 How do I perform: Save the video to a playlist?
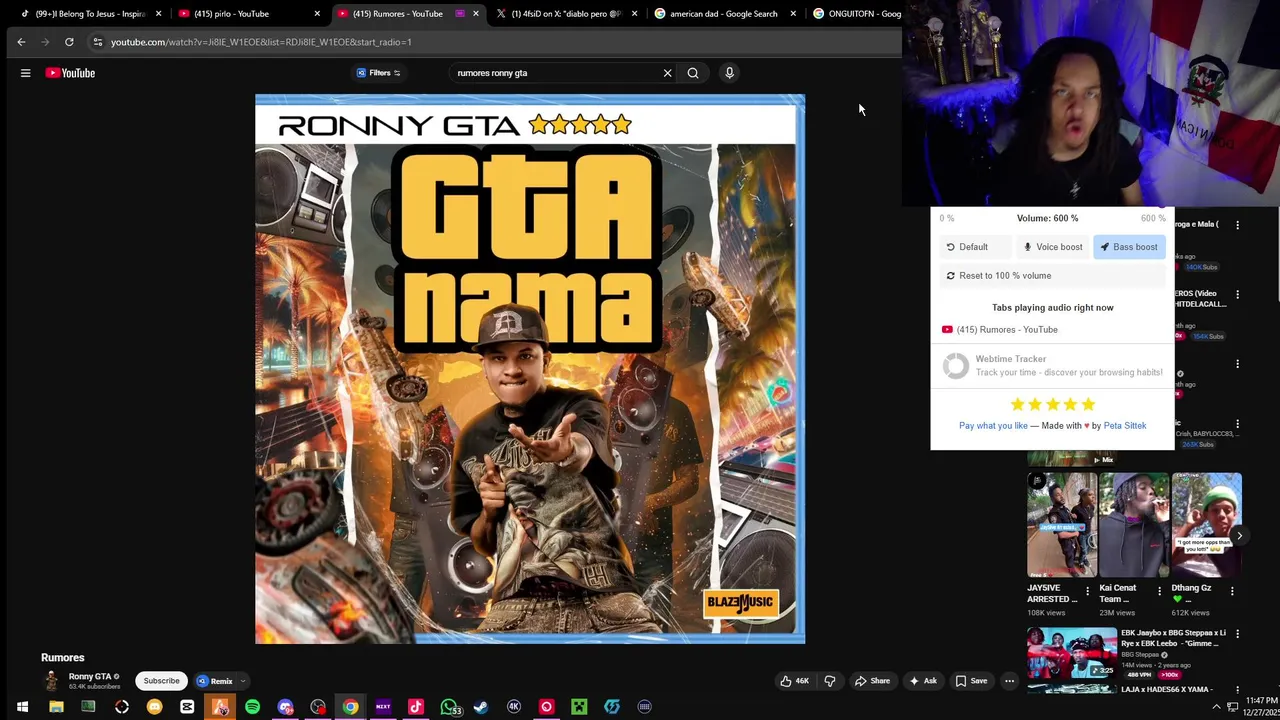(971, 681)
